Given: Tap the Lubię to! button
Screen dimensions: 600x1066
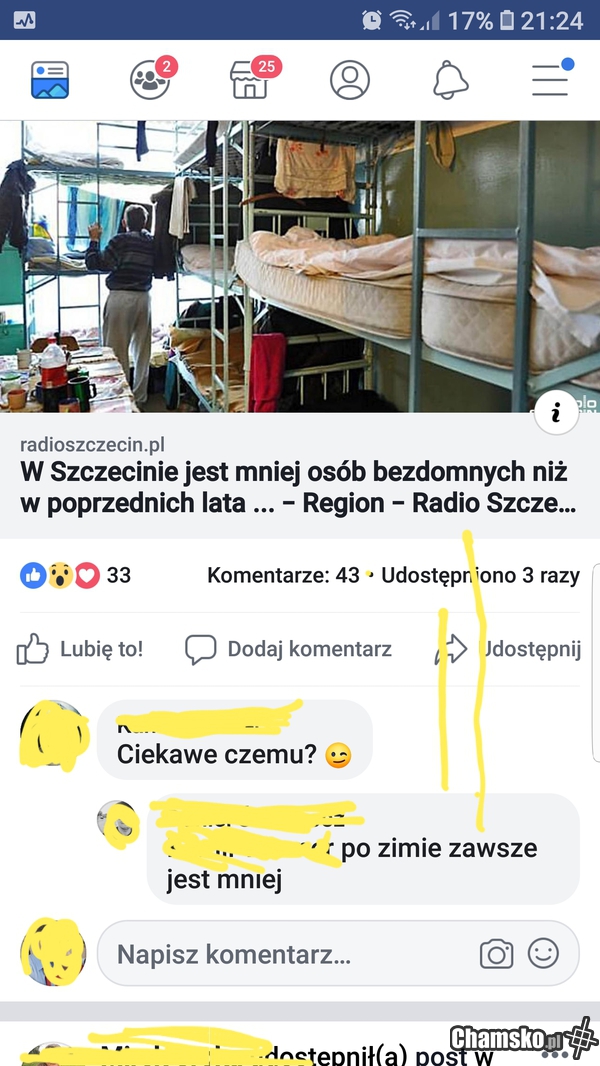Looking at the screenshot, I should pyautogui.click(x=80, y=649).
